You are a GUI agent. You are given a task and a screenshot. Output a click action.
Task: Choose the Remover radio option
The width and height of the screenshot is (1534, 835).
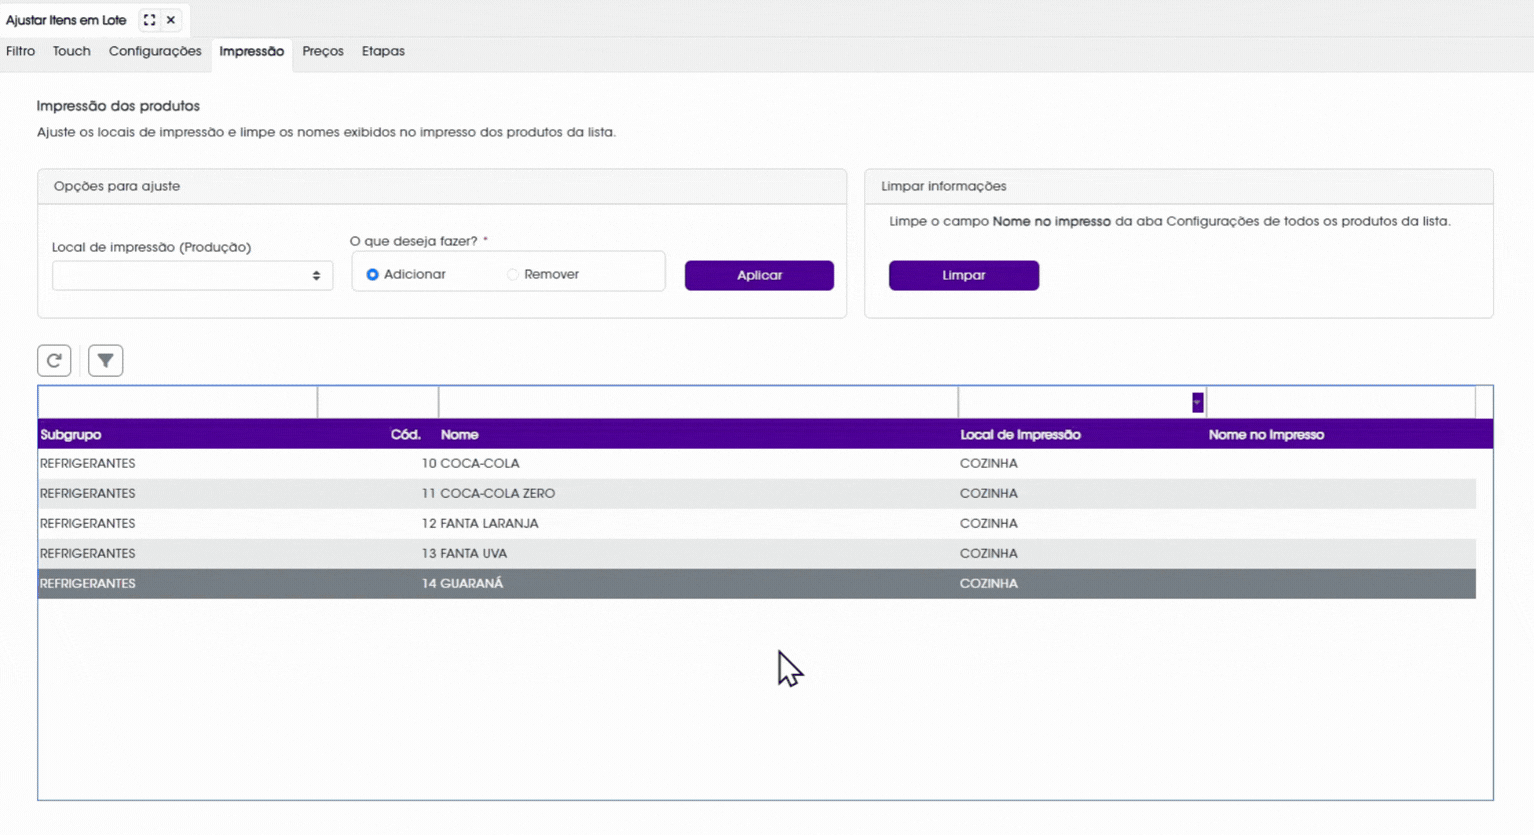(512, 274)
